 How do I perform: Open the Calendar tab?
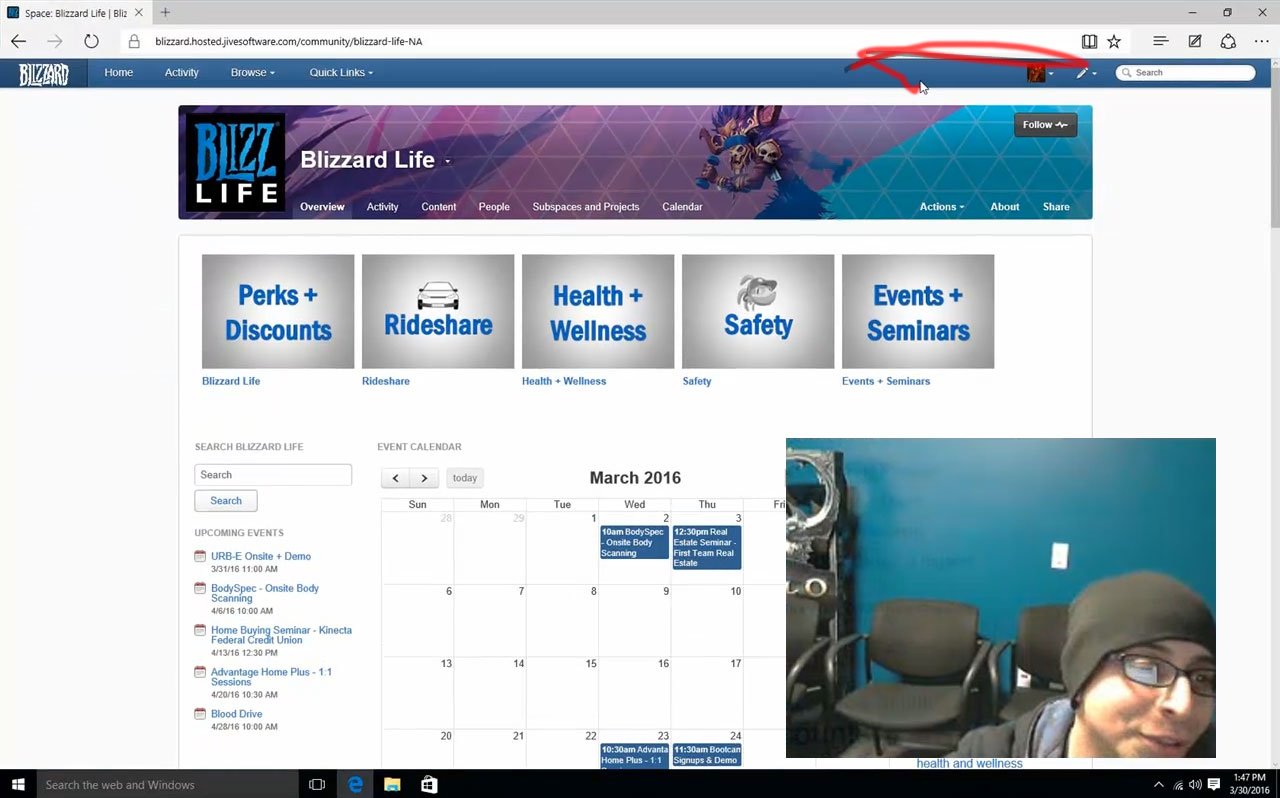coord(682,207)
